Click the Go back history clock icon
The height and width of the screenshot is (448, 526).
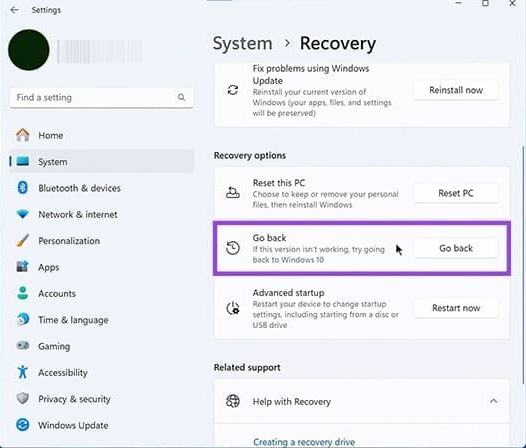click(x=233, y=248)
